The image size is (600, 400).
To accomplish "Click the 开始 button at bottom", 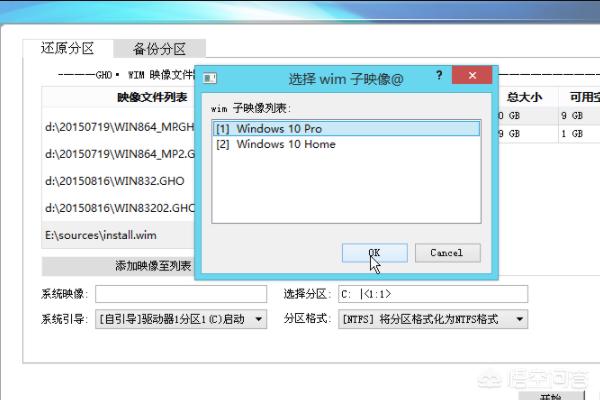I will tap(551, 396).
